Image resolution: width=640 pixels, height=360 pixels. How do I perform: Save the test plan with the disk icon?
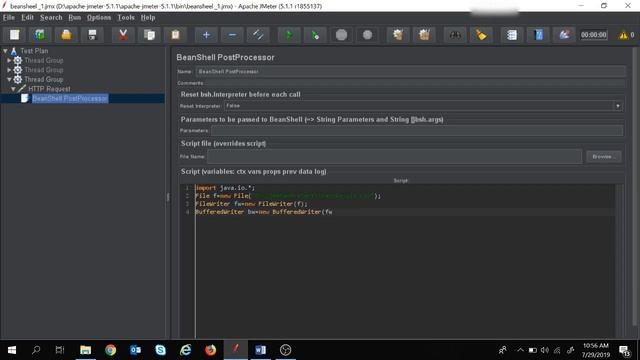coord(92,35)
